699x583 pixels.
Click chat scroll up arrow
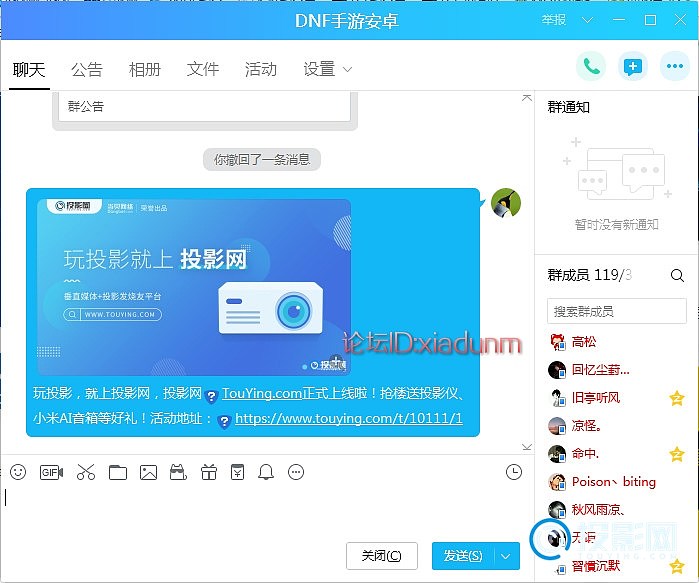pyautogui.click(x=526, y=98)
